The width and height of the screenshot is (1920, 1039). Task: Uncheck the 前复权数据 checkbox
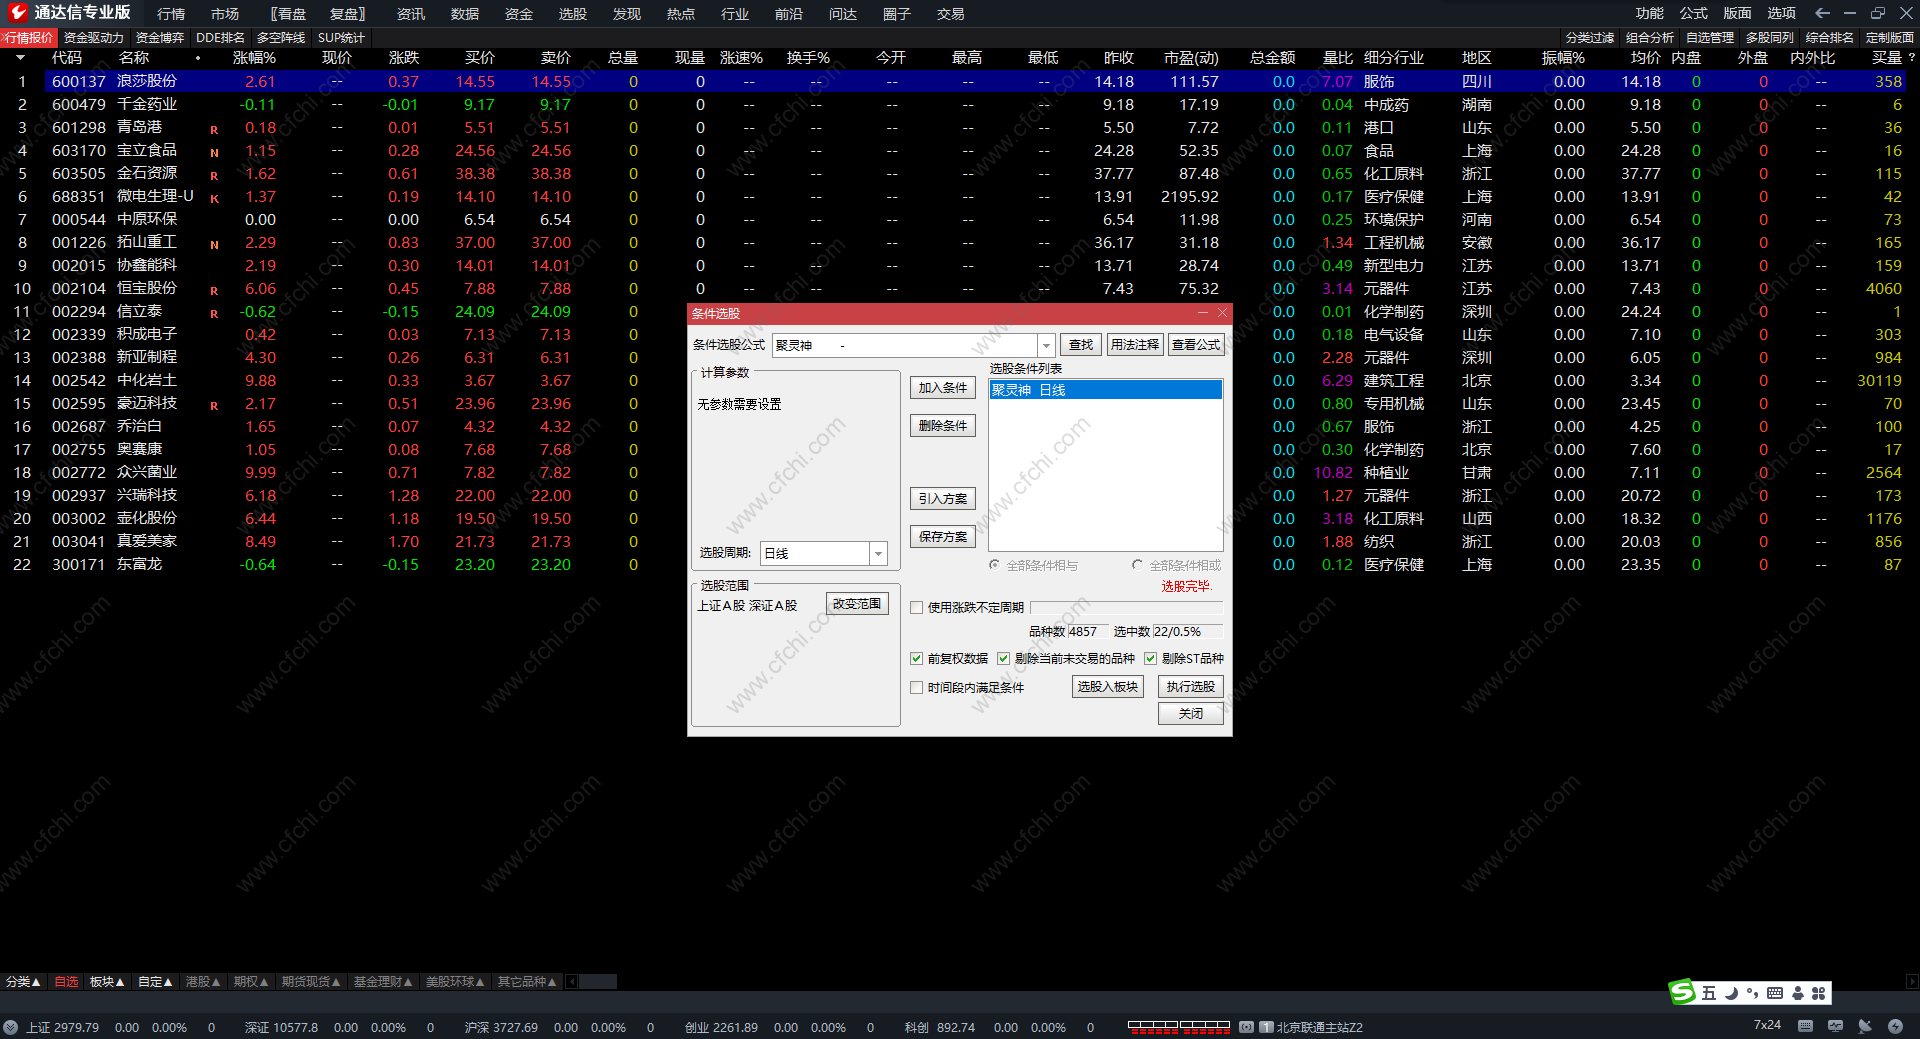[x=916, y=658]
